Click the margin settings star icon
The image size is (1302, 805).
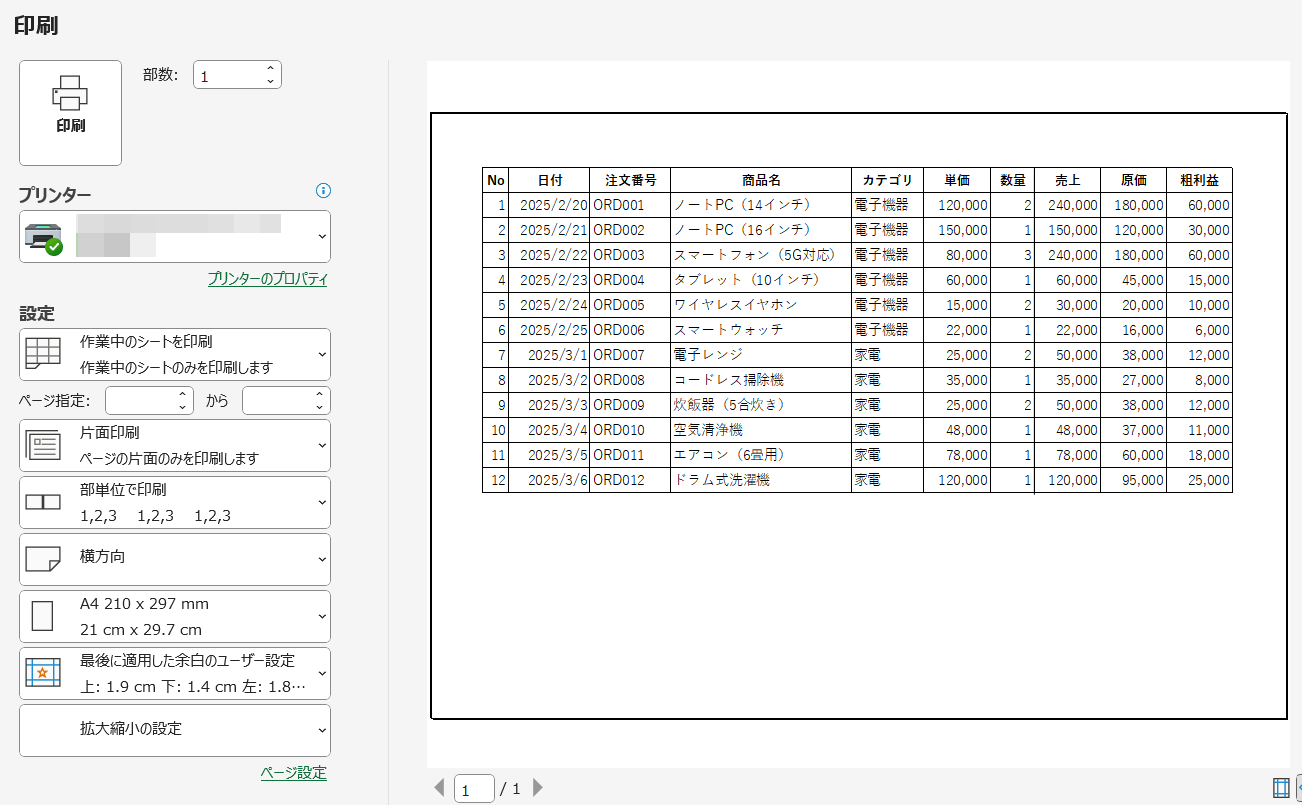click(x=42, y=673)
